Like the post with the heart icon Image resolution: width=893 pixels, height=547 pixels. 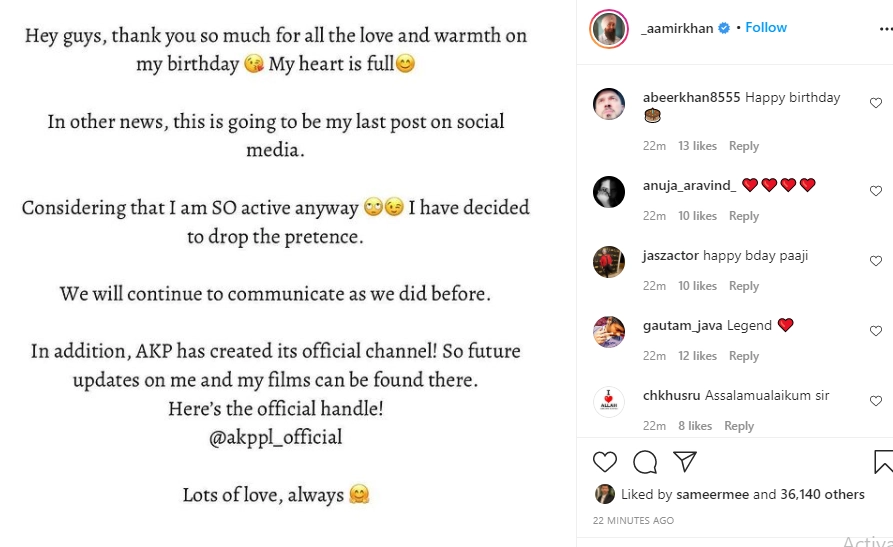click(605, 461)
